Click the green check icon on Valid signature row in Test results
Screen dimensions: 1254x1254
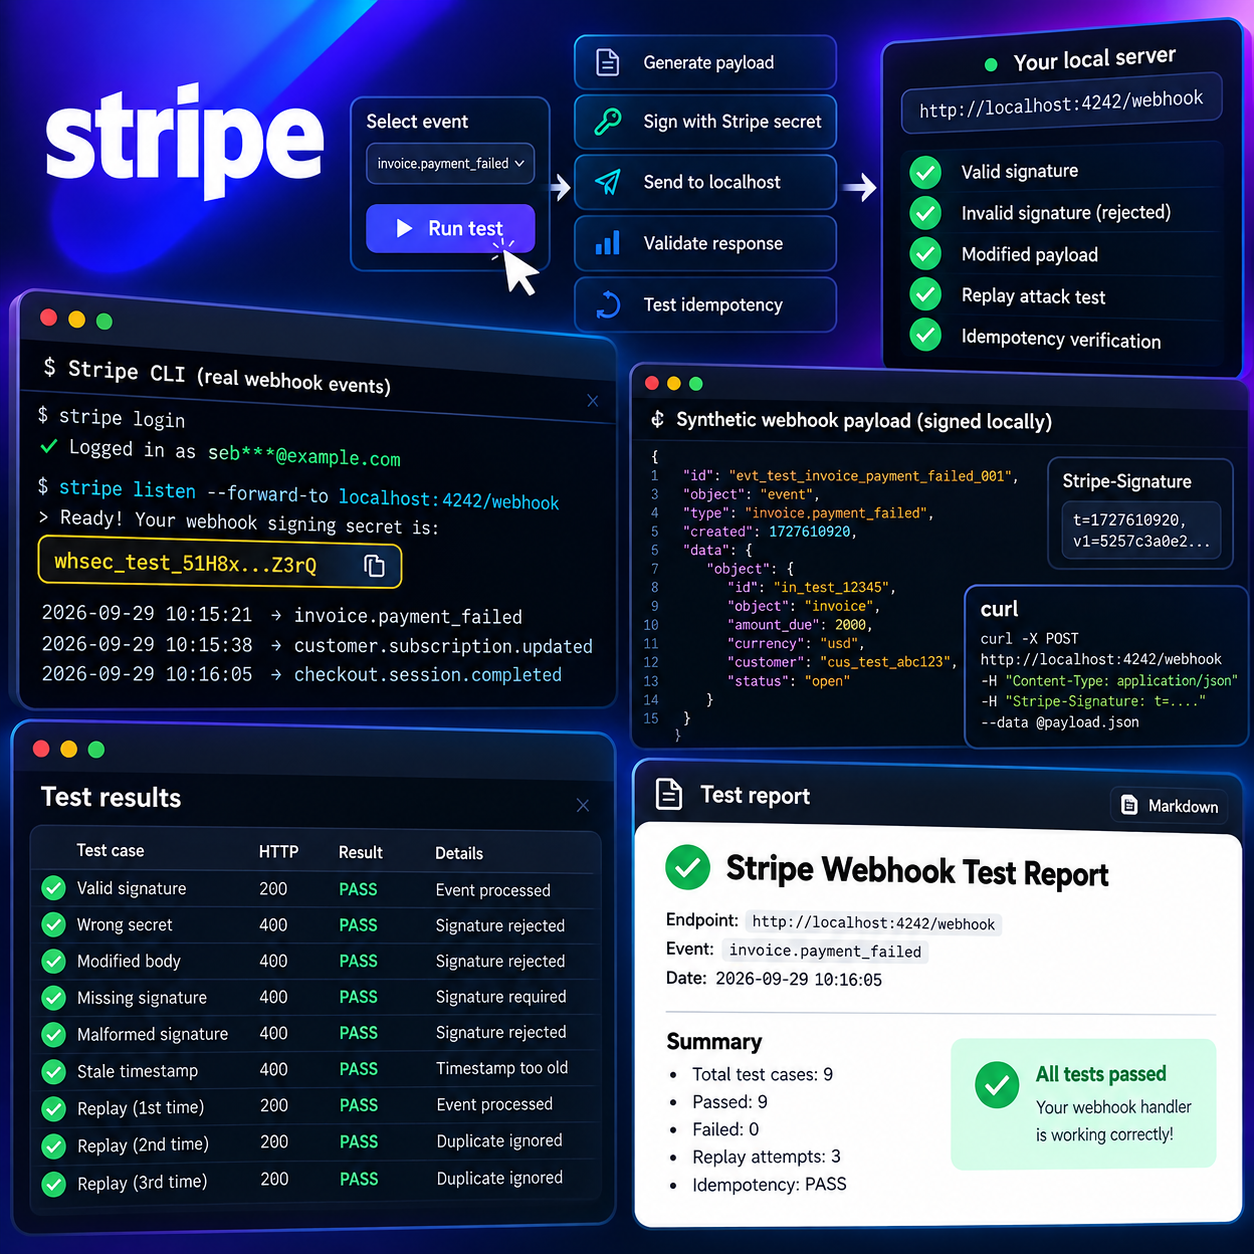tap(54, 888)
